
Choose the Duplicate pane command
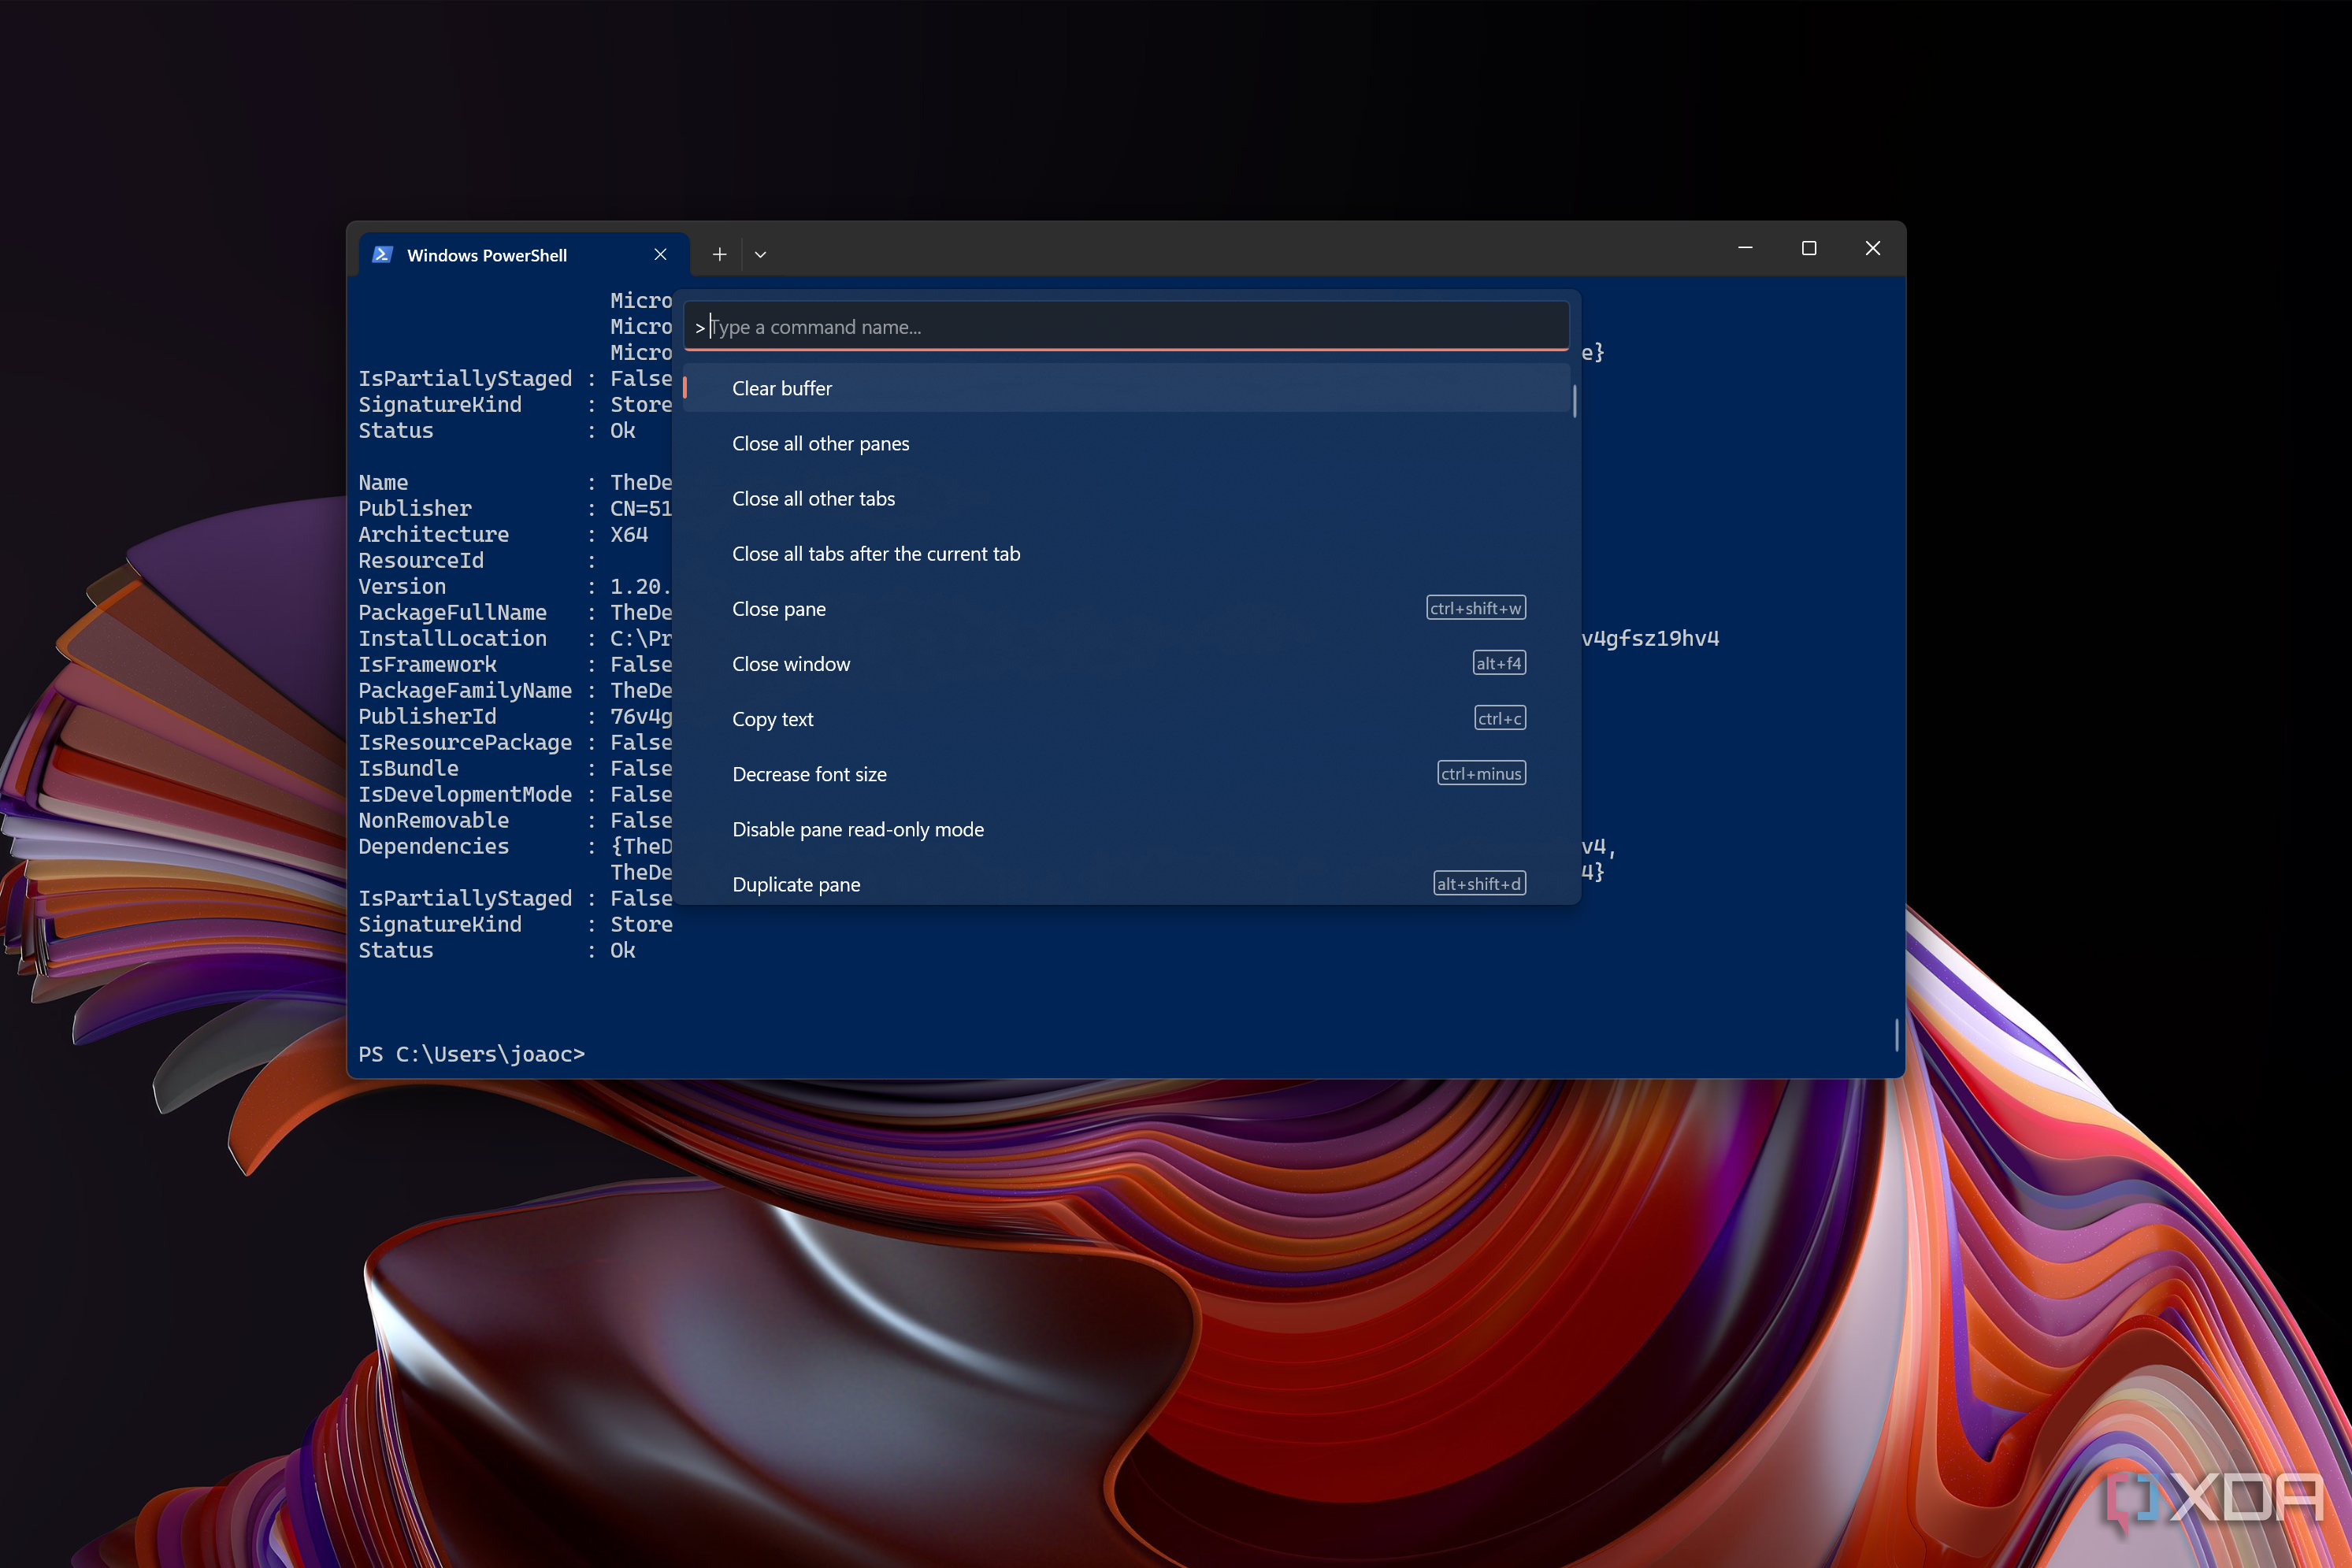796,883
